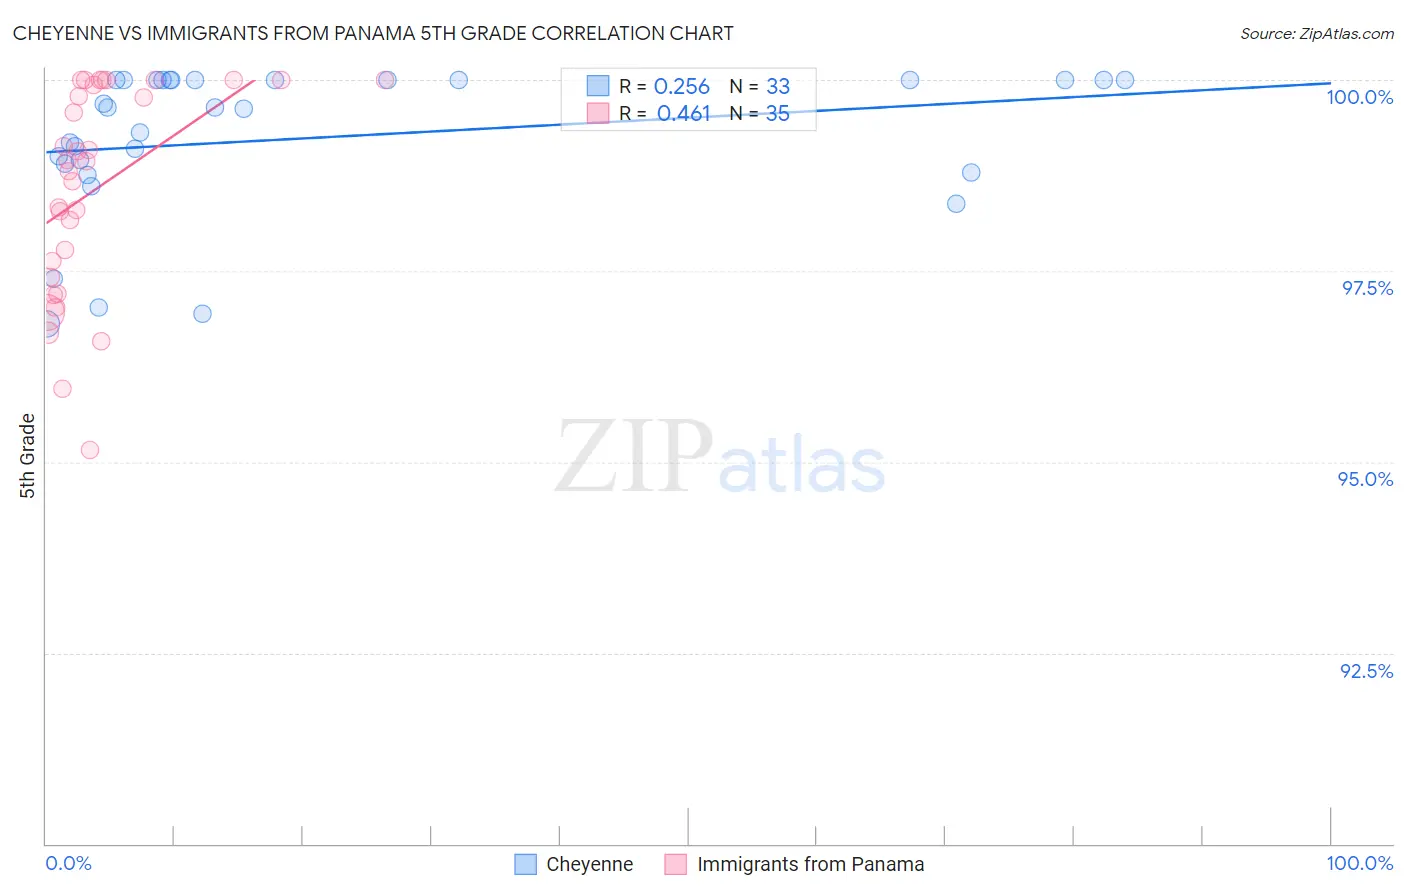This screenshot has width=1406, height=892.
Task: Click the blue swatch beside R = 0.256
Action: pyautogui.click(x=598, y=86)
